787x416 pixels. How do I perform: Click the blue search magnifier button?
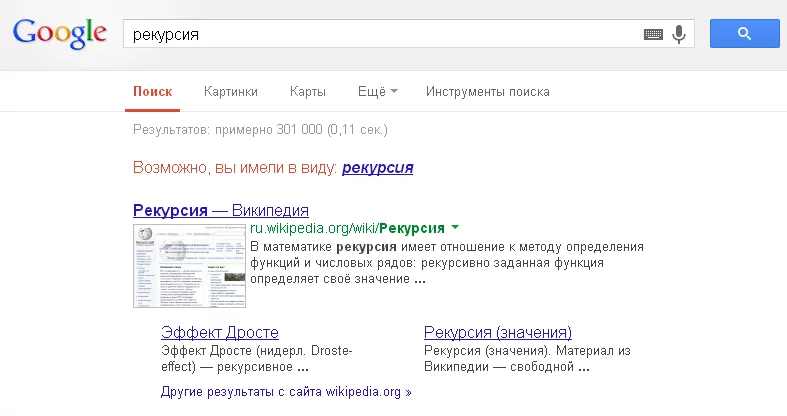pyautogui.click(x=744, y=34)
